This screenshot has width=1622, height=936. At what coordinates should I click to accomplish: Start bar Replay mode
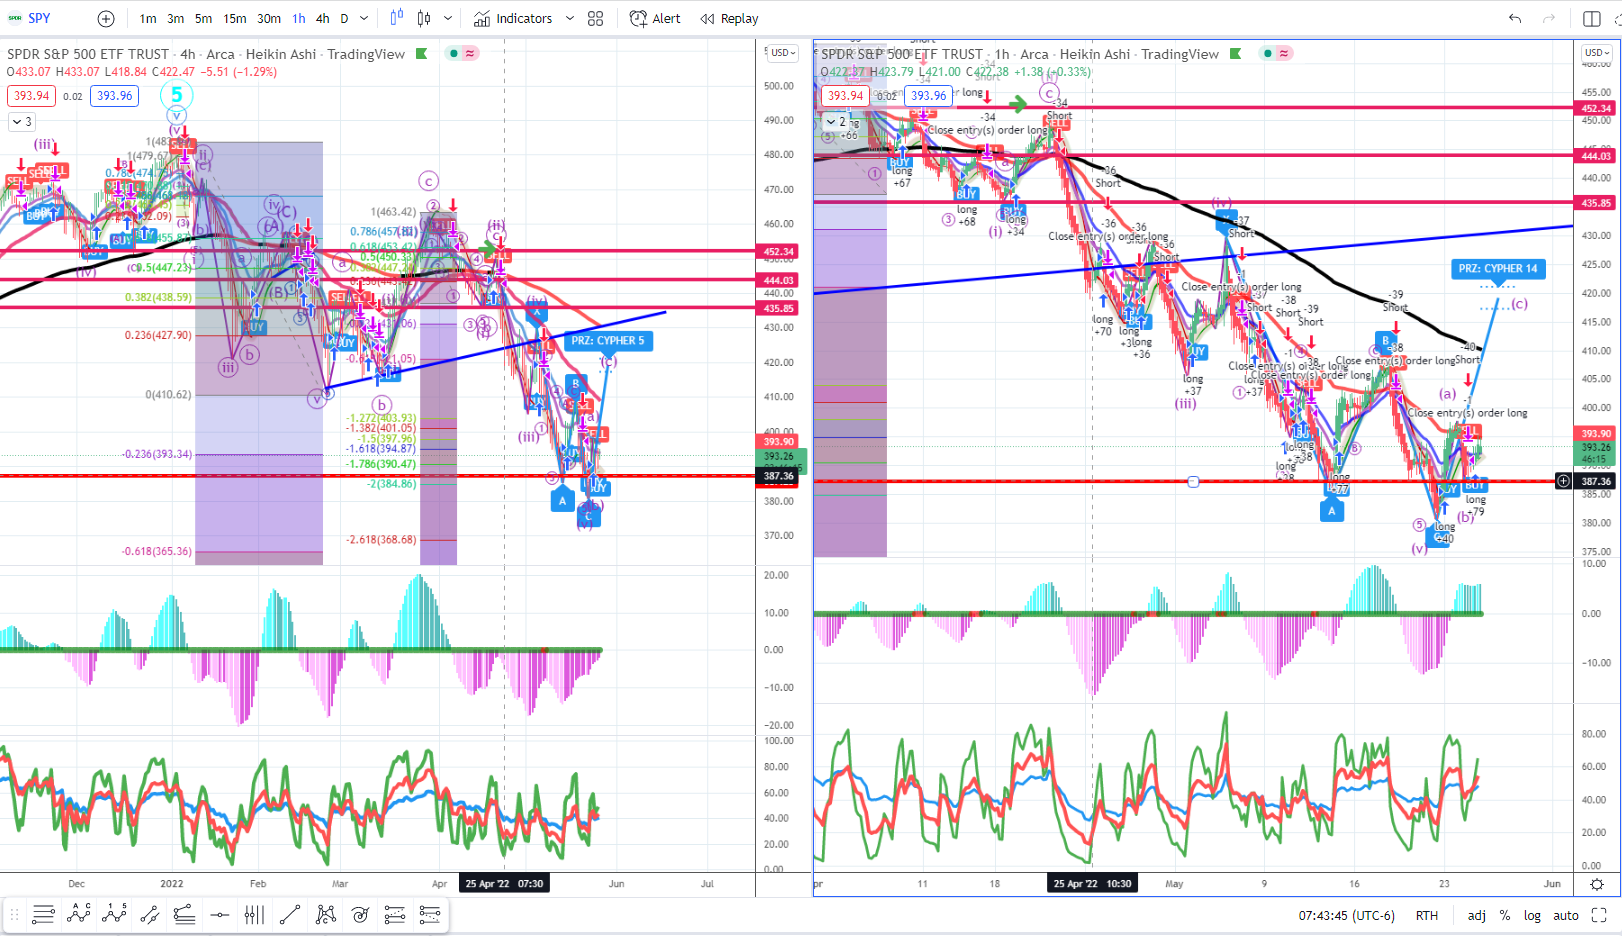(729, 18)
